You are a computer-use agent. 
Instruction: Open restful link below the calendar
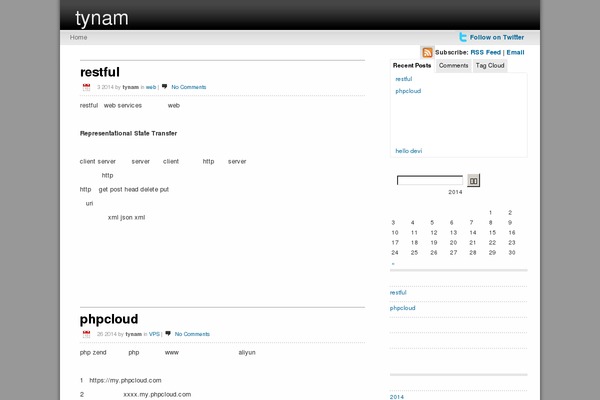398,292
